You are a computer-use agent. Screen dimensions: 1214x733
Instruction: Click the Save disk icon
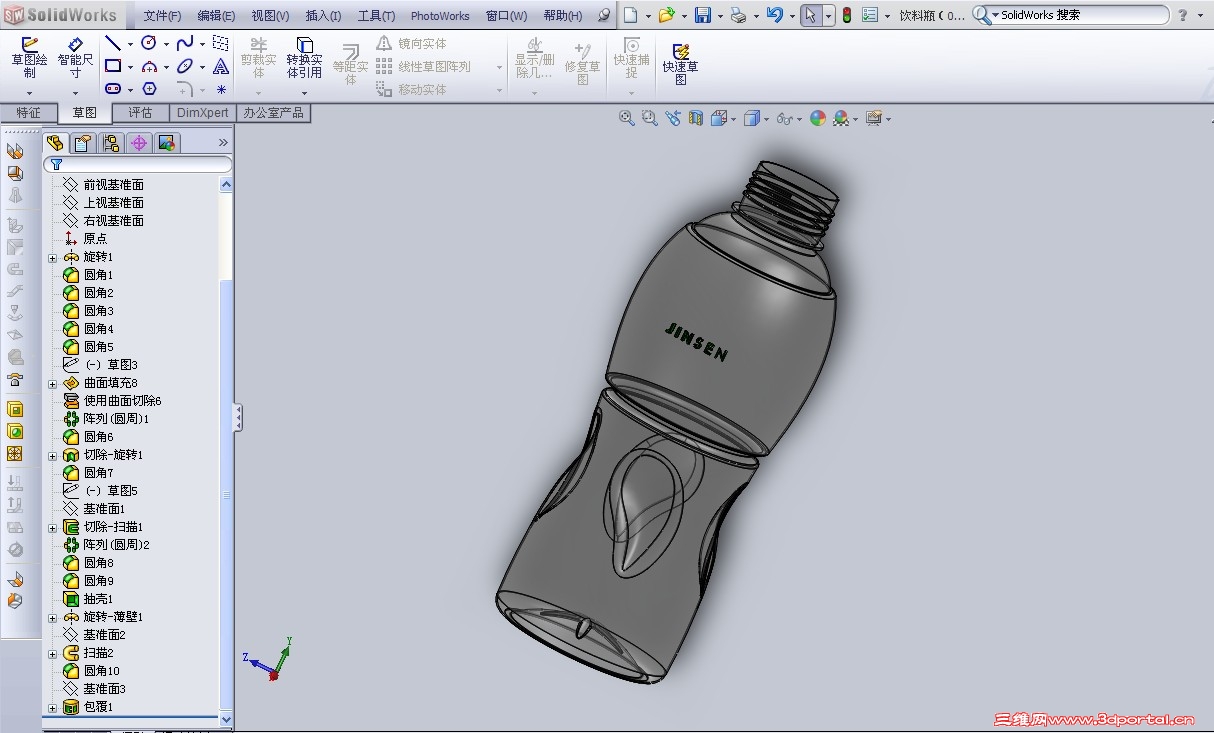(x=702, y=15)
